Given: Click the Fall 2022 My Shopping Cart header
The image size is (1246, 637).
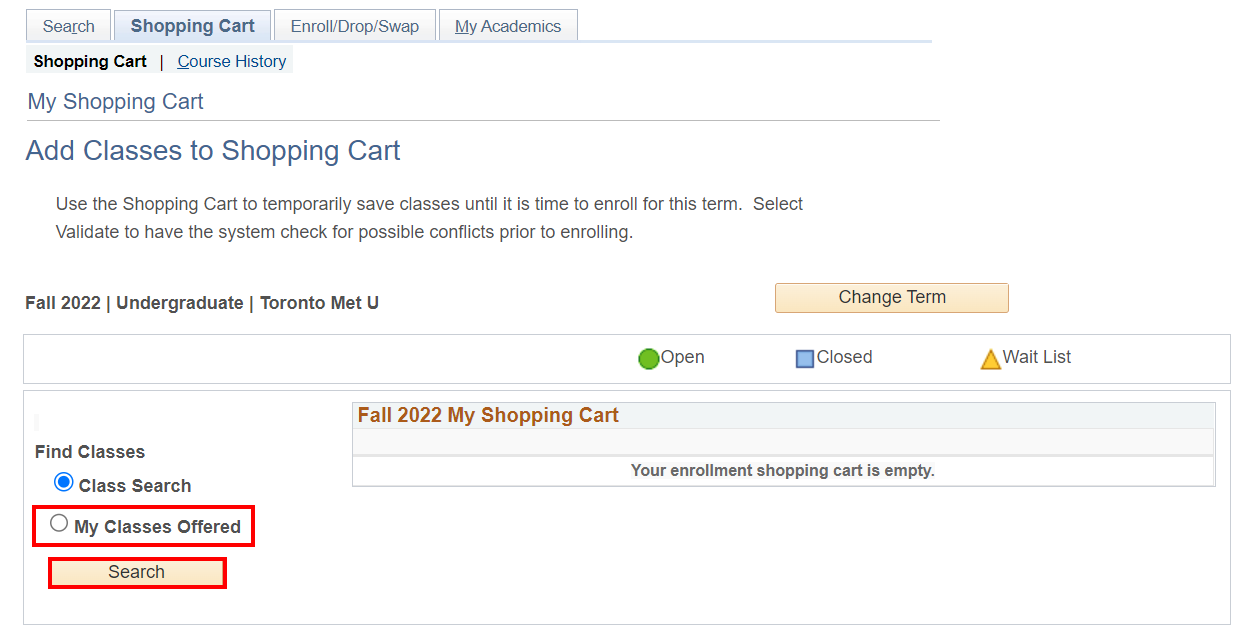Looking at the screenshot, I should 488,415.
